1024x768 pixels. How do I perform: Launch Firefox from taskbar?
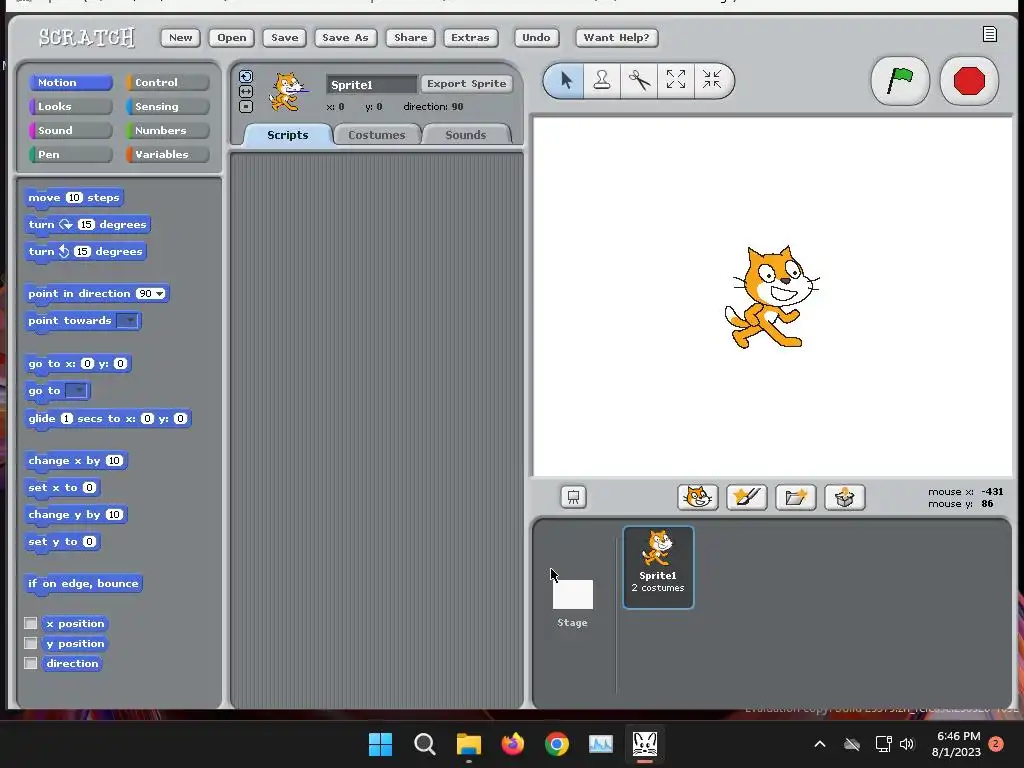(513, 744)
